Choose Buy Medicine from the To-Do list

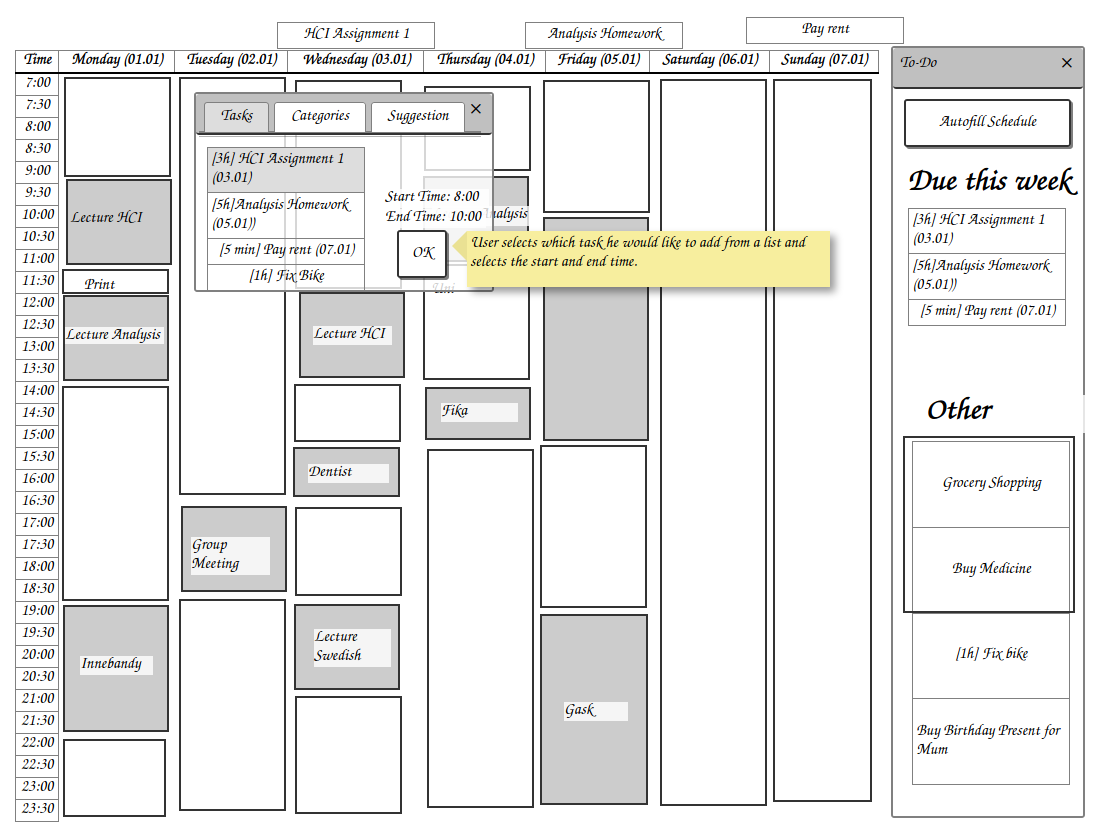[x=991, y=569]
